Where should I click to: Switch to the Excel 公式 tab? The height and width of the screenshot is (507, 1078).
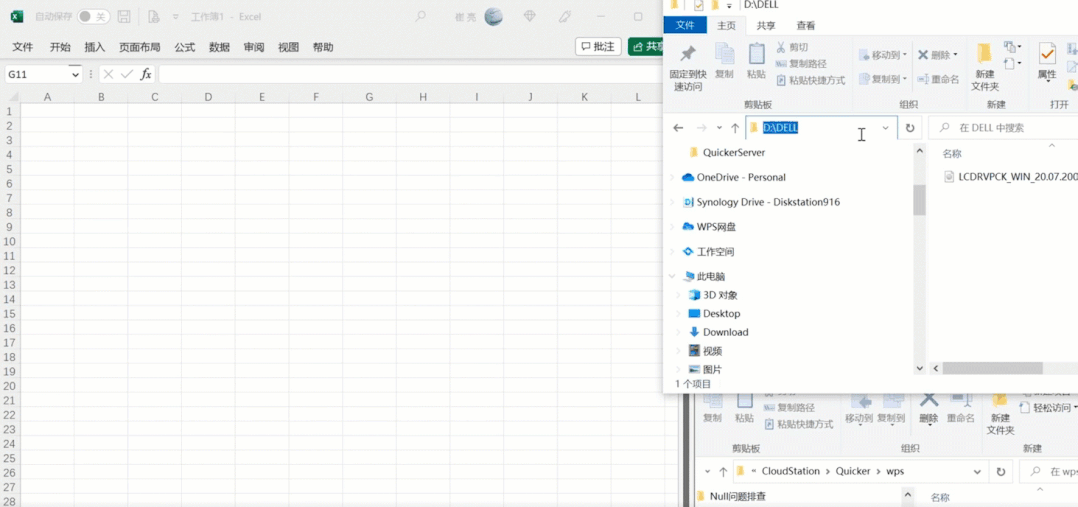point(184,47)
